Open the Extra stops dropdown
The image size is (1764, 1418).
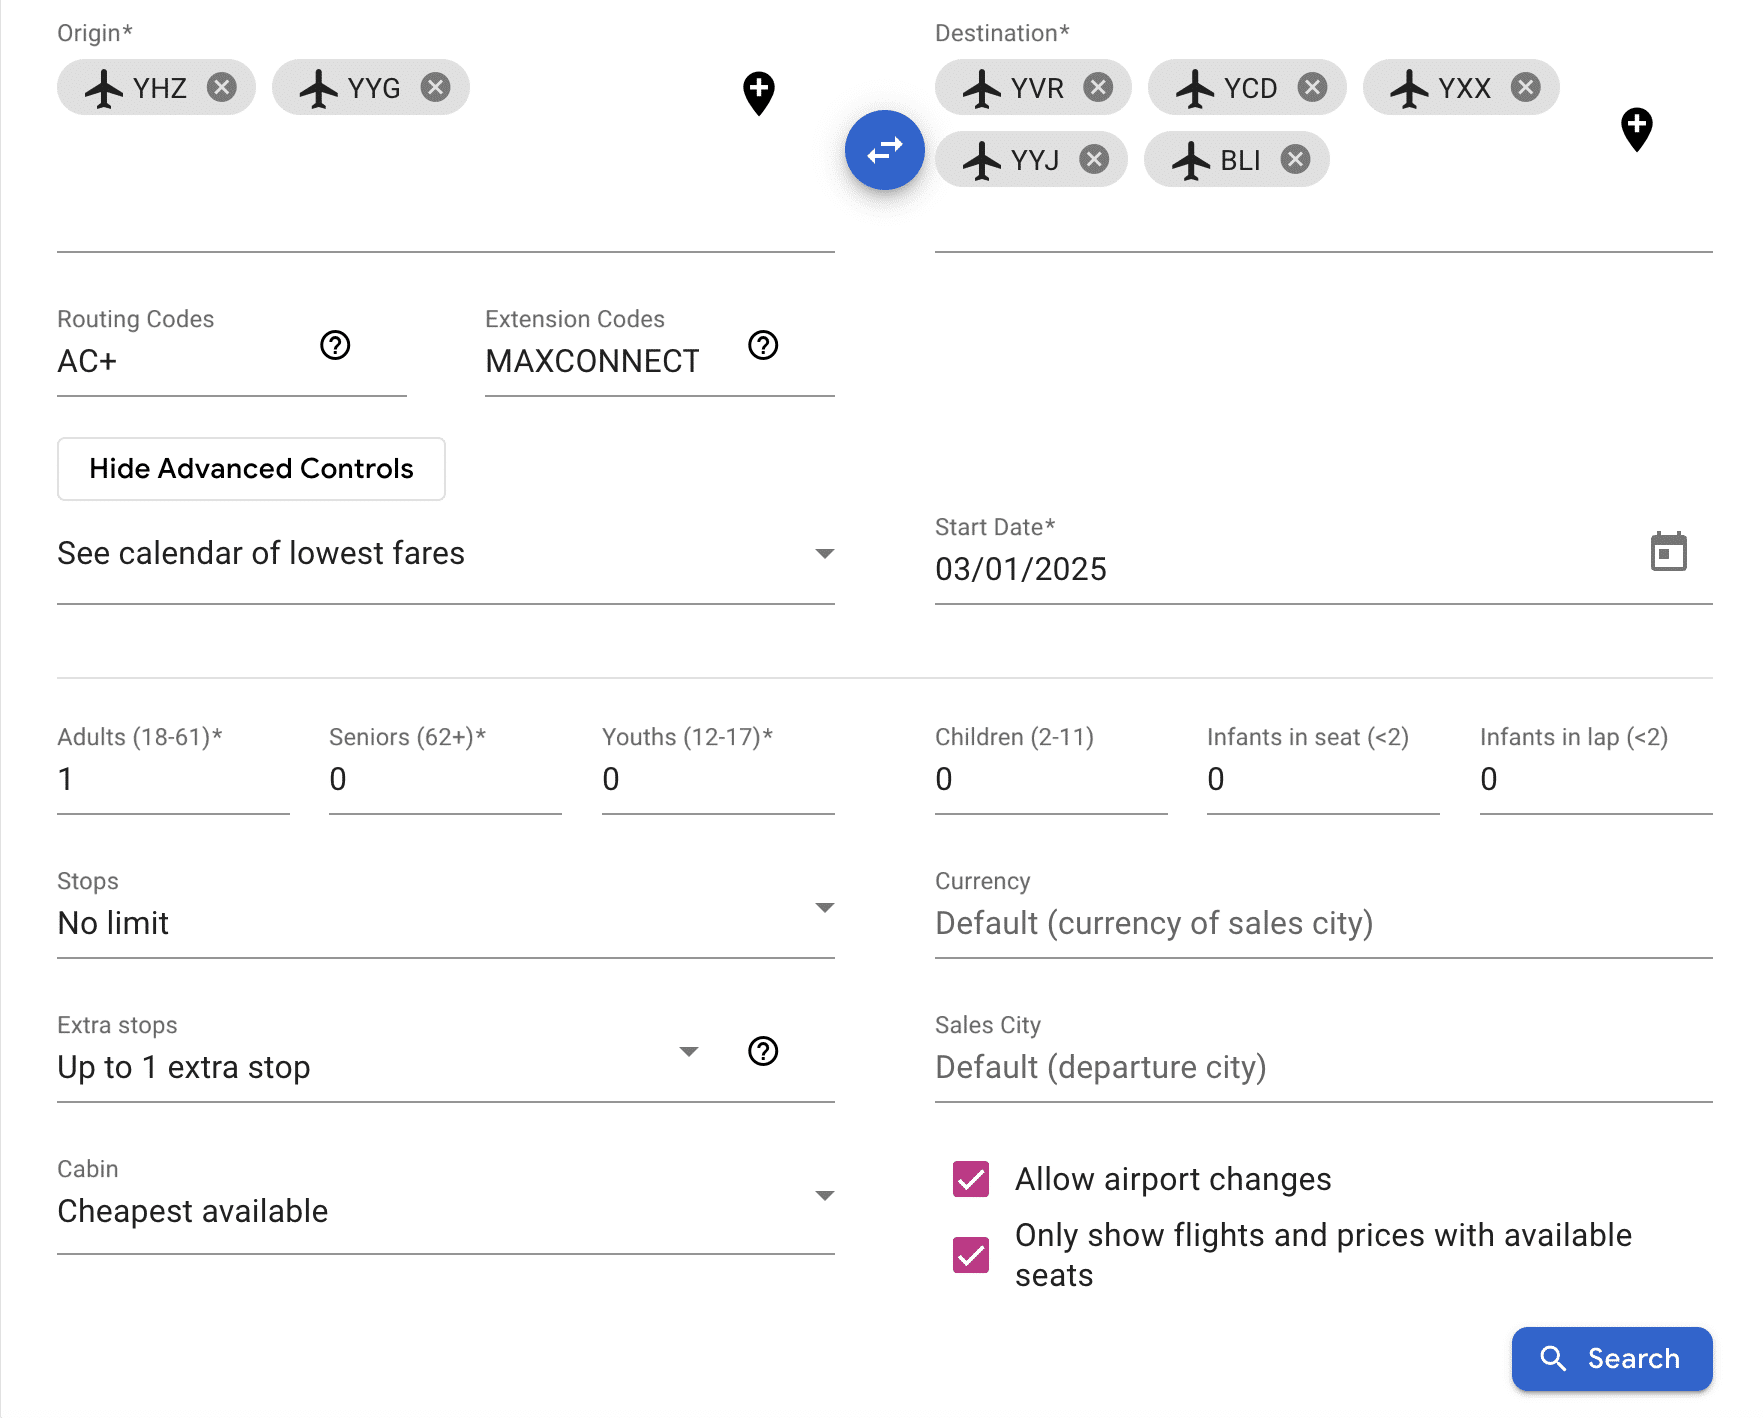point(380,1066)
